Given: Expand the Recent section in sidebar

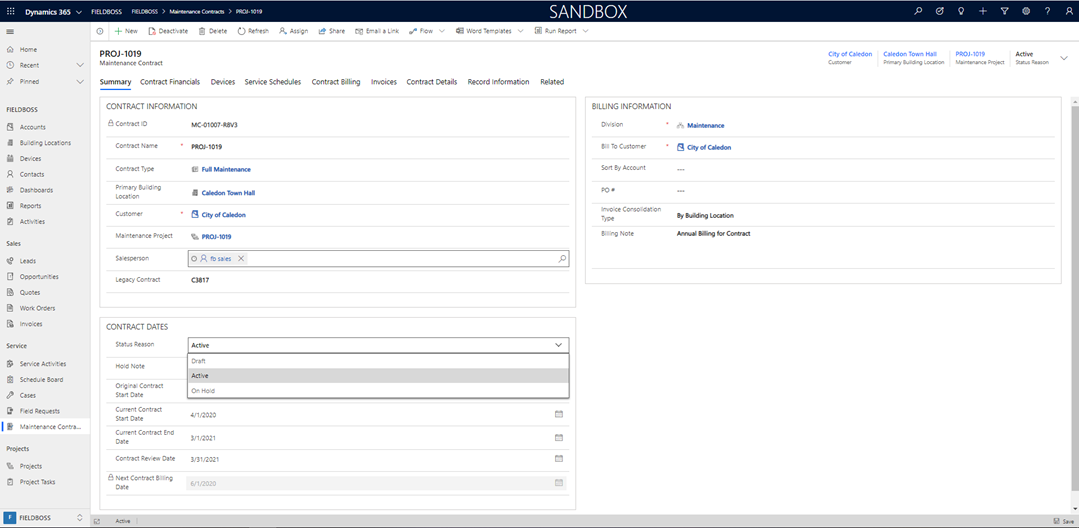Looking at the screenshot, I should (x=80, y=65).
